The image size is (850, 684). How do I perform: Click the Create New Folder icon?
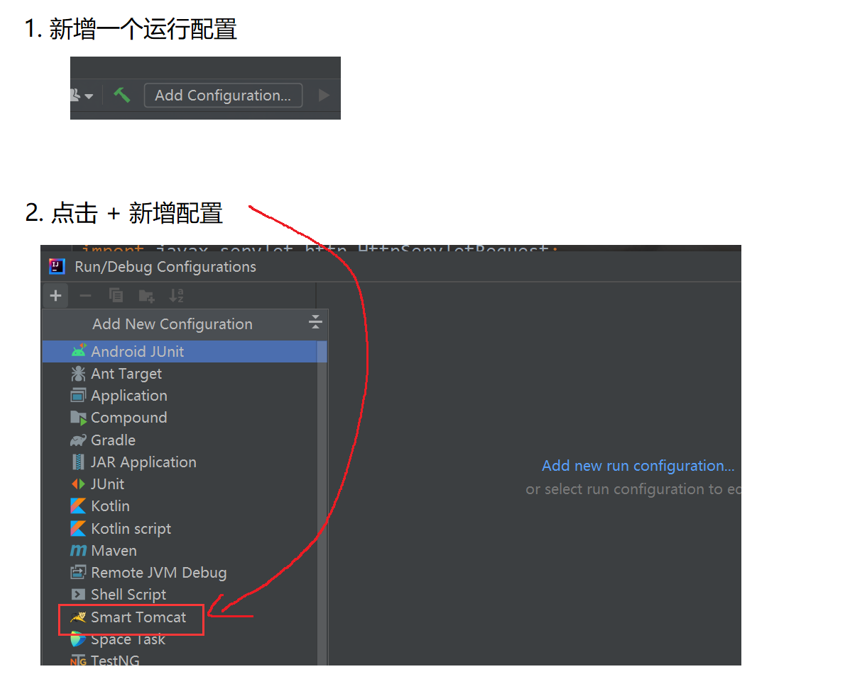(x=146, y=296)
